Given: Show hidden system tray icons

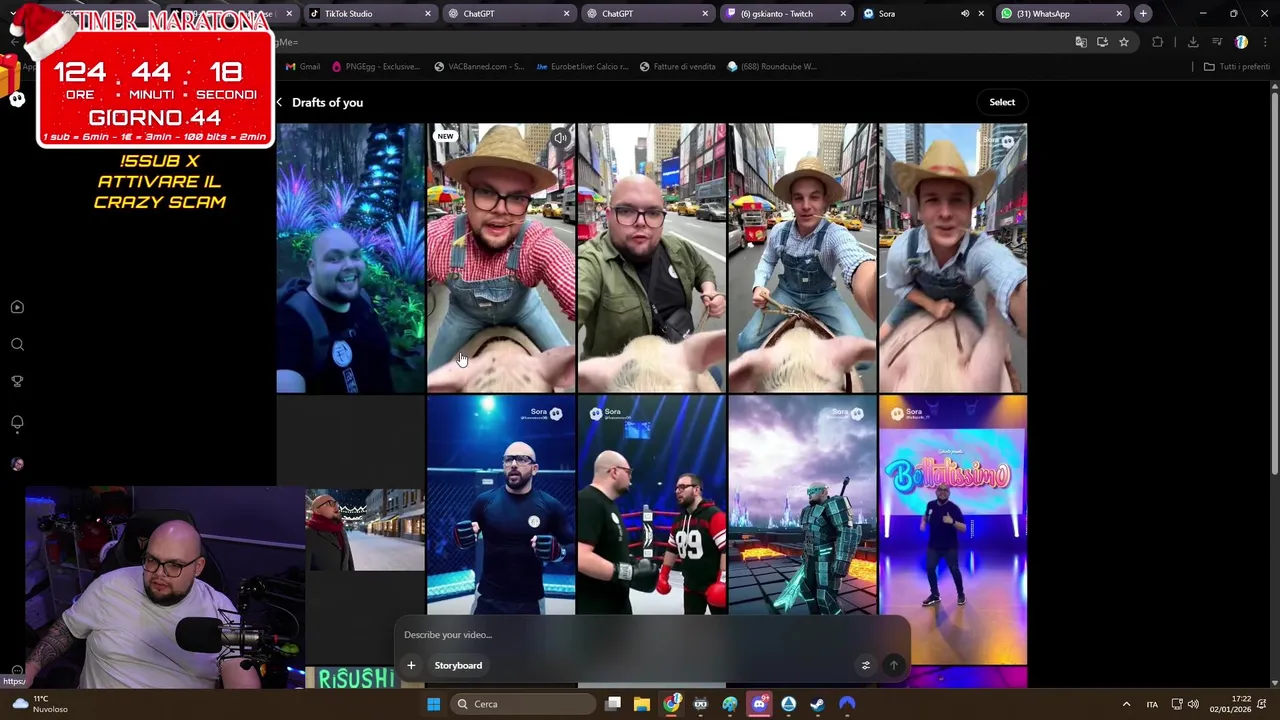Looking at the screenshot, I should coord(1126,704).
